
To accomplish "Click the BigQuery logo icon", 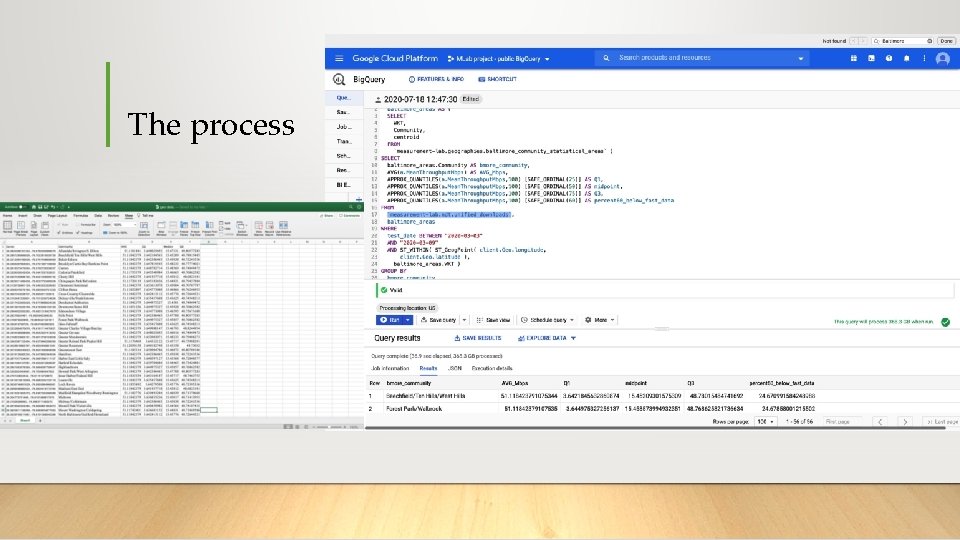I will click(x=339, y=79).
